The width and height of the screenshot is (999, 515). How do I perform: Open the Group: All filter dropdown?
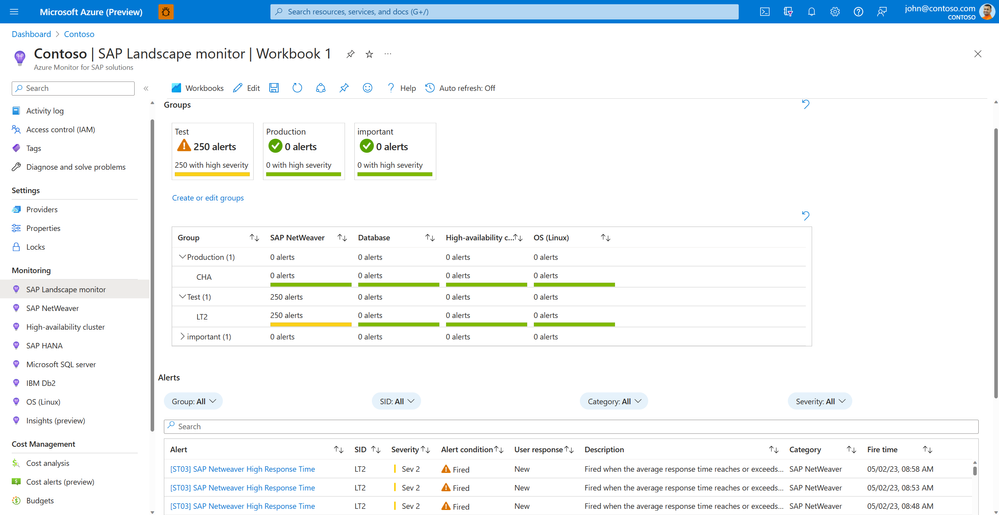[193, 401]
